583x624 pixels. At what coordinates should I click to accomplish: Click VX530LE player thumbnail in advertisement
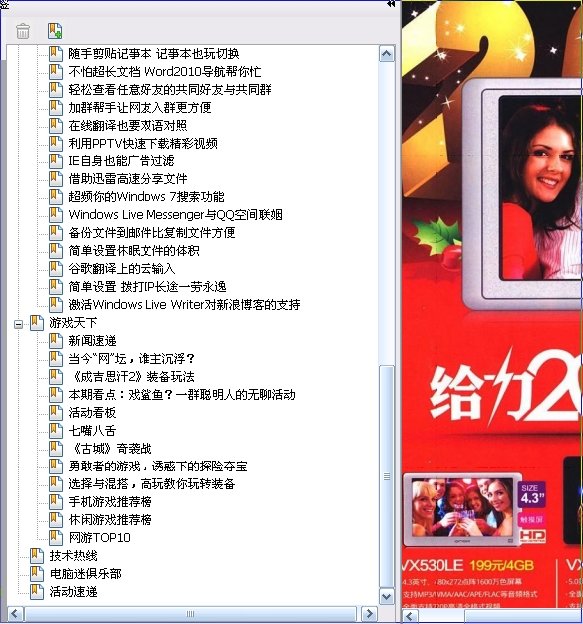[462, 509]
